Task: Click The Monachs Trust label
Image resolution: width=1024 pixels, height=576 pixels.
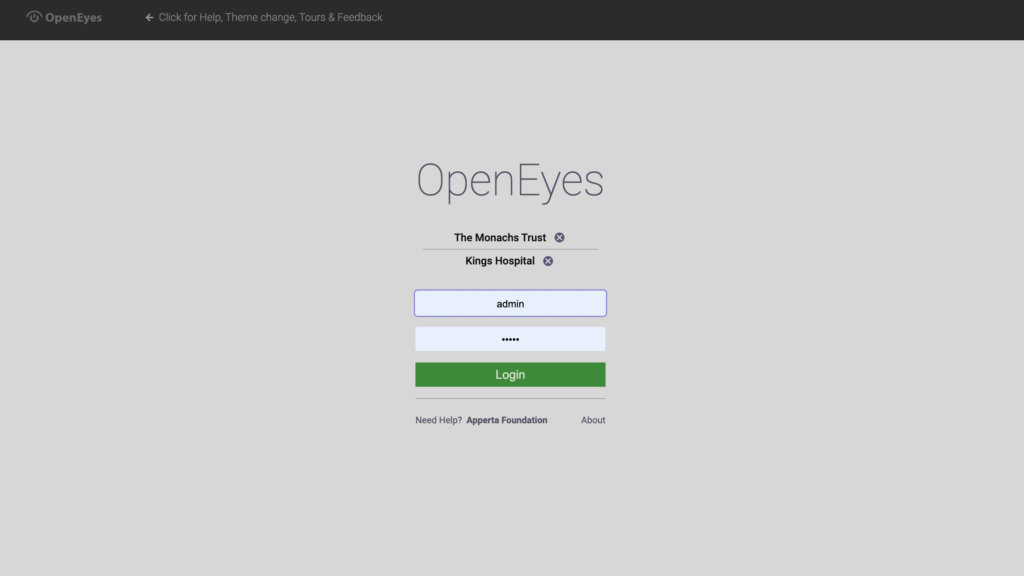Action: pos(500,238)
